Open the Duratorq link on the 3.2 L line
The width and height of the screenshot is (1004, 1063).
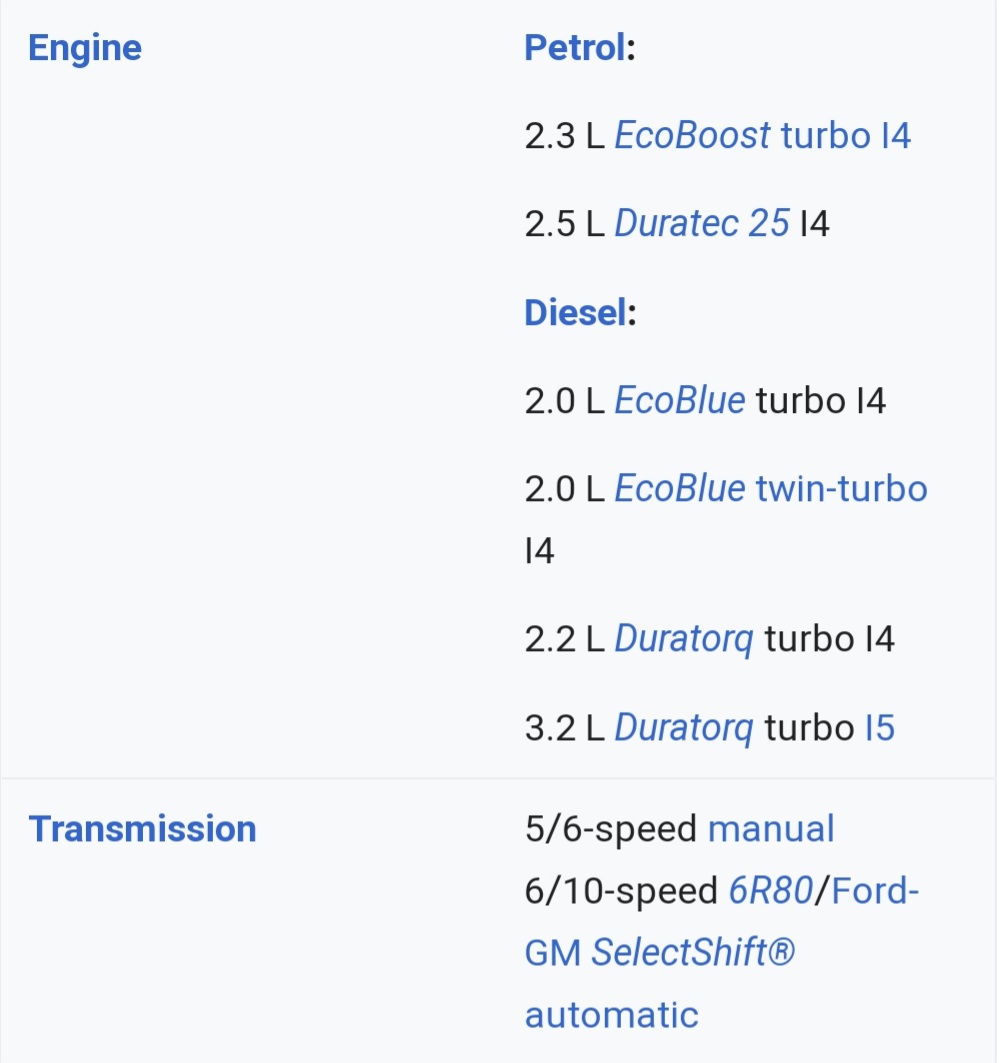(x=683, y=728)
